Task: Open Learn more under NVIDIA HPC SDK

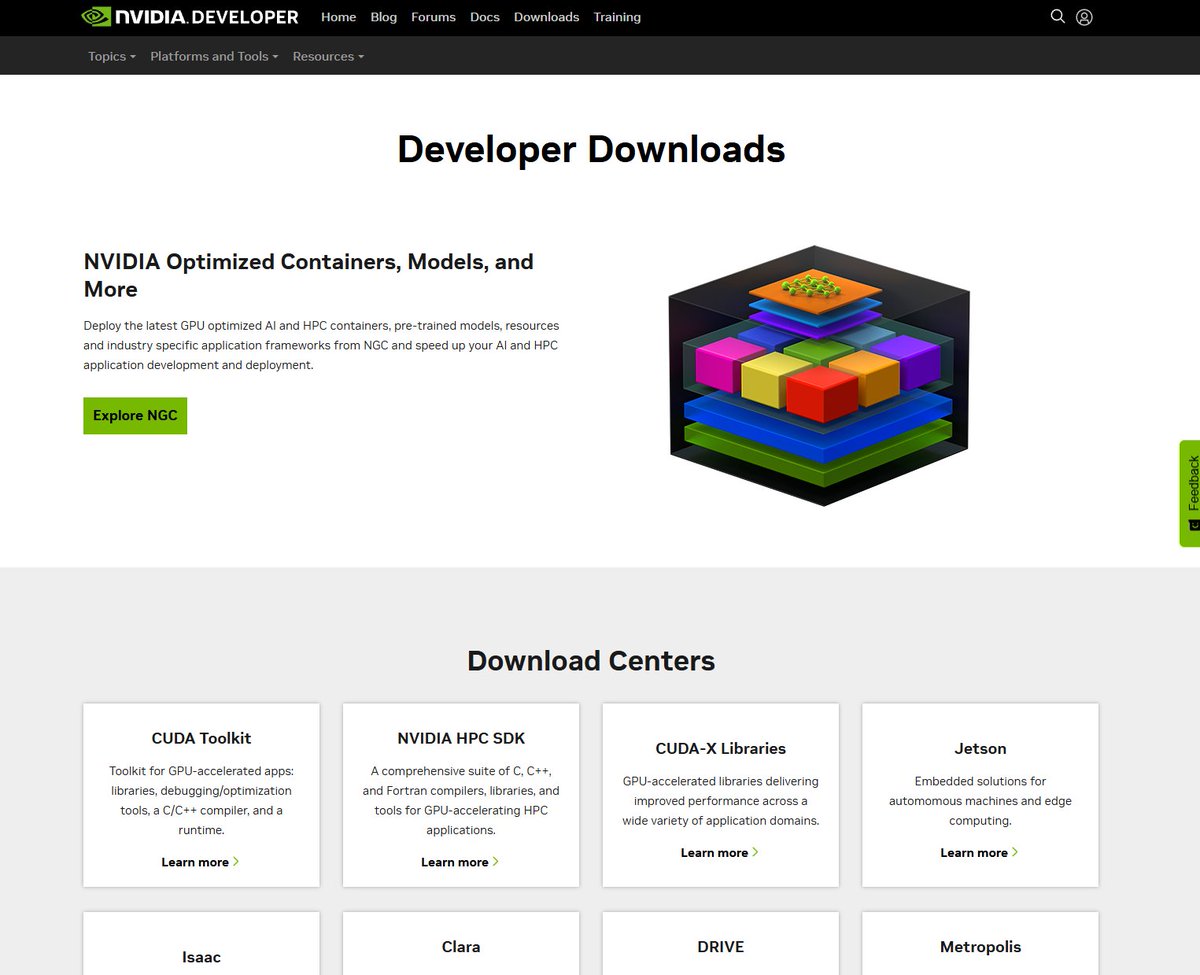Action: (x=460, y=862)
